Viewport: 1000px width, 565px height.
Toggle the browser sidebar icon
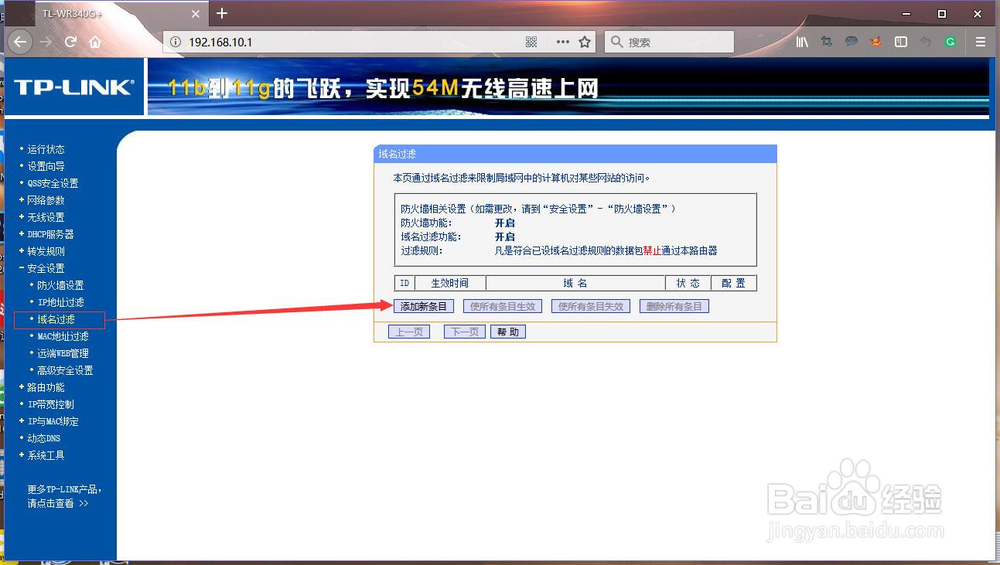(901, 42)
